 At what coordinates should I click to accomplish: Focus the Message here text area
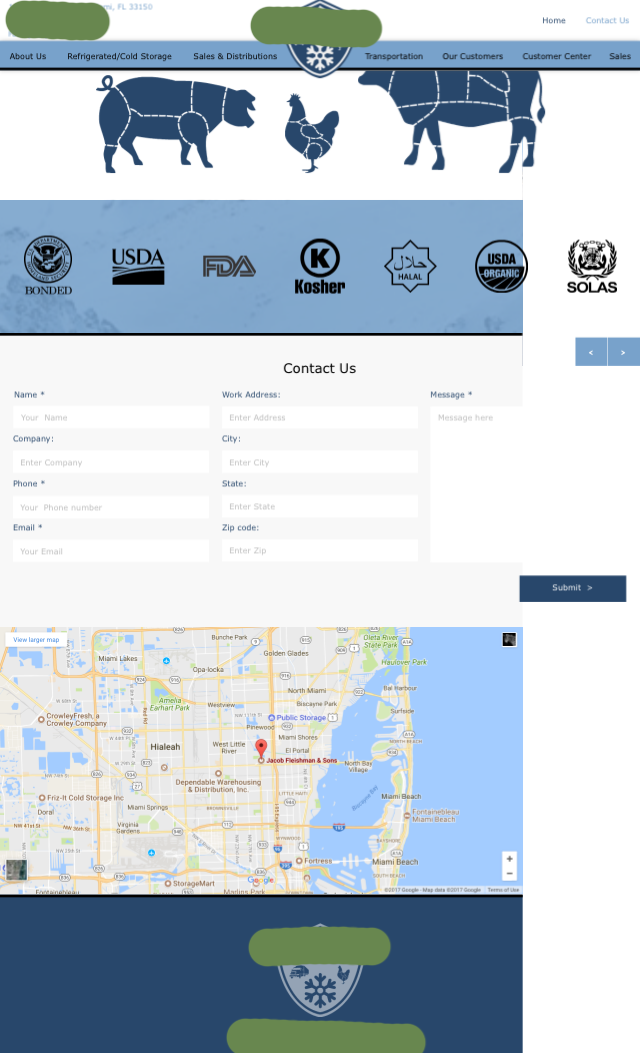(x=477, y=484)
